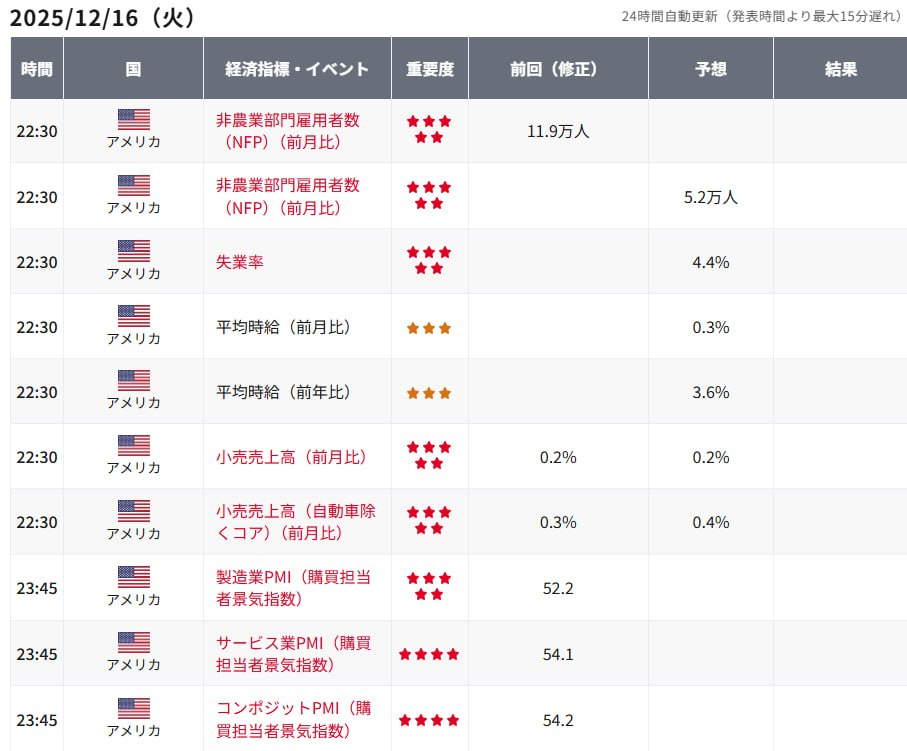Open the コンポジットPMI event link

(294, 719)
